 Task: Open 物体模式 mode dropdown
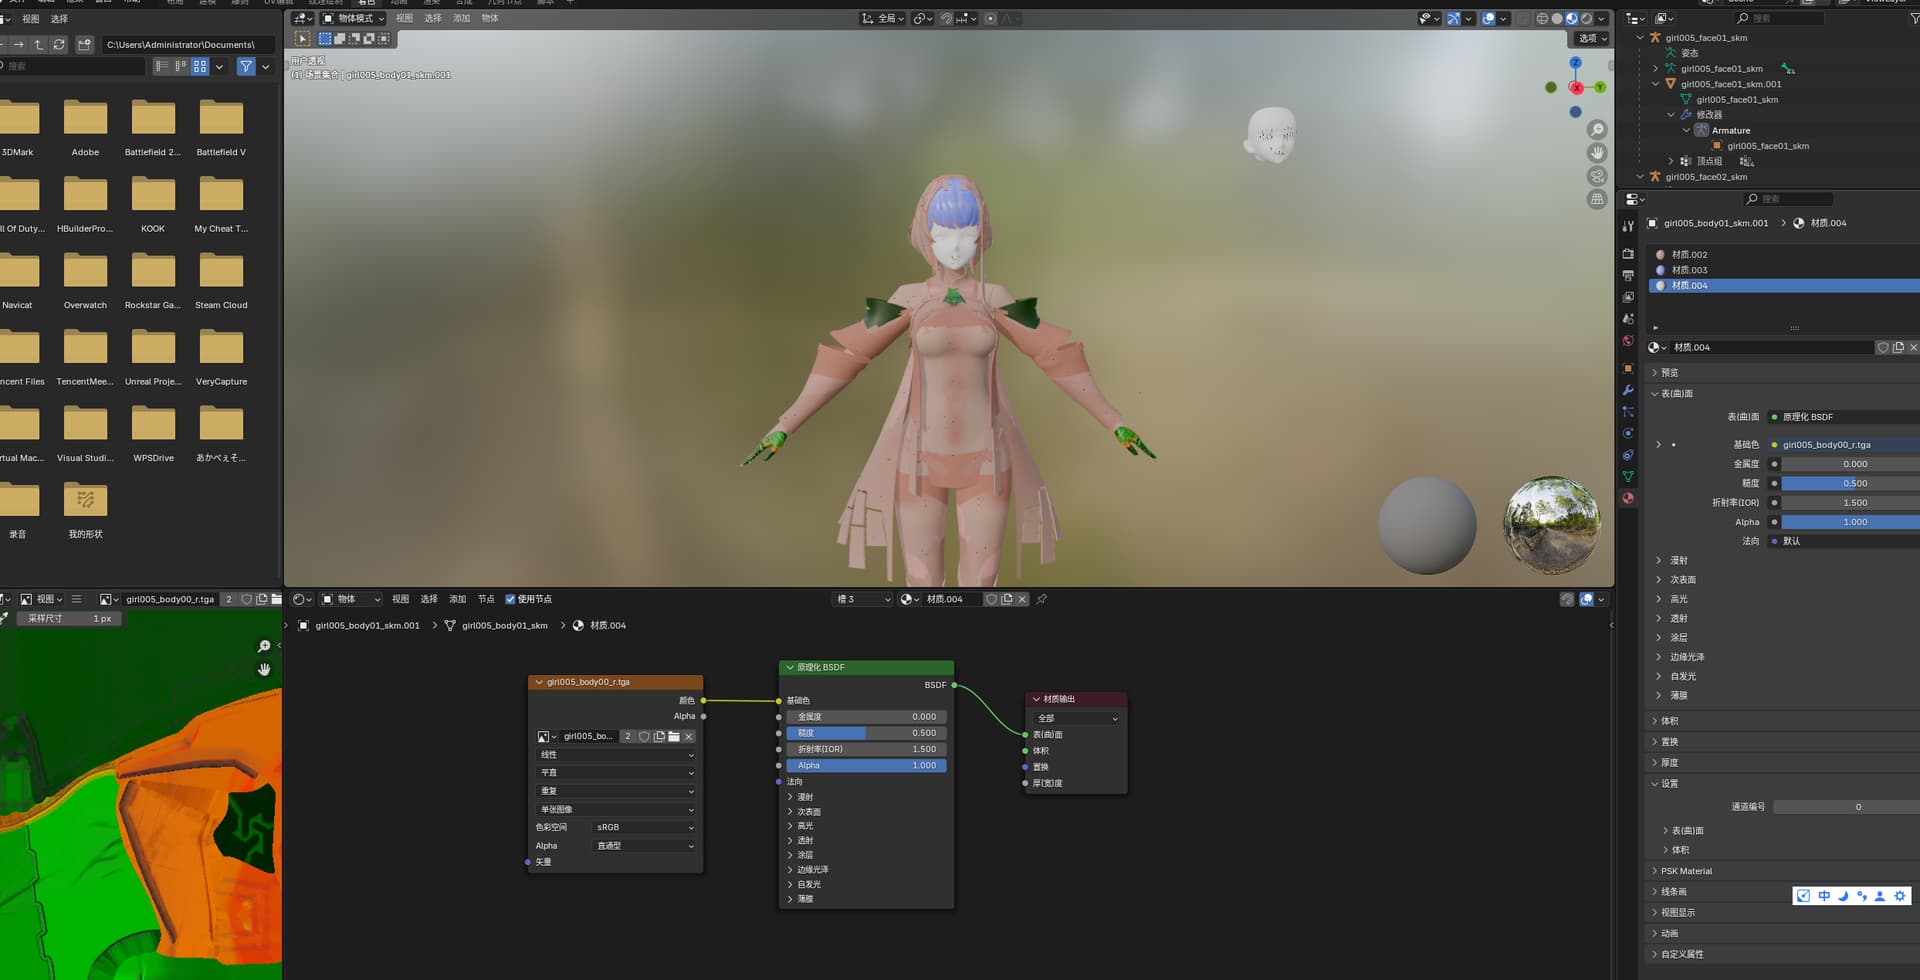[353, 19]
